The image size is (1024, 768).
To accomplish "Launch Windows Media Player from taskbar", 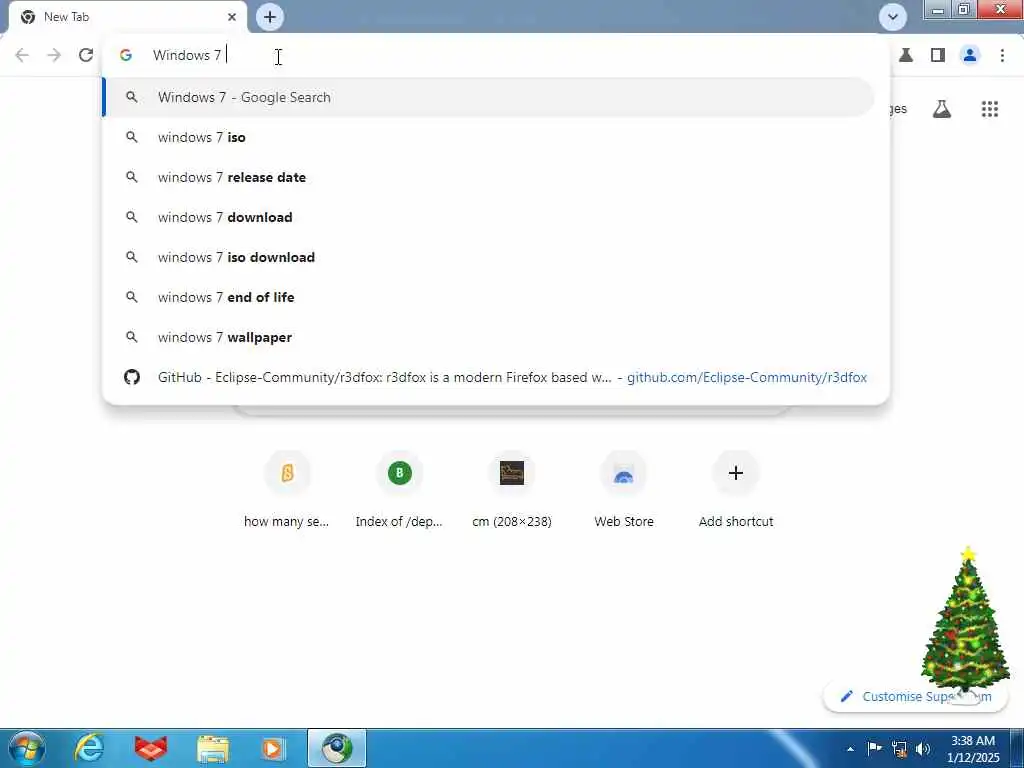I will click(274, 748).
